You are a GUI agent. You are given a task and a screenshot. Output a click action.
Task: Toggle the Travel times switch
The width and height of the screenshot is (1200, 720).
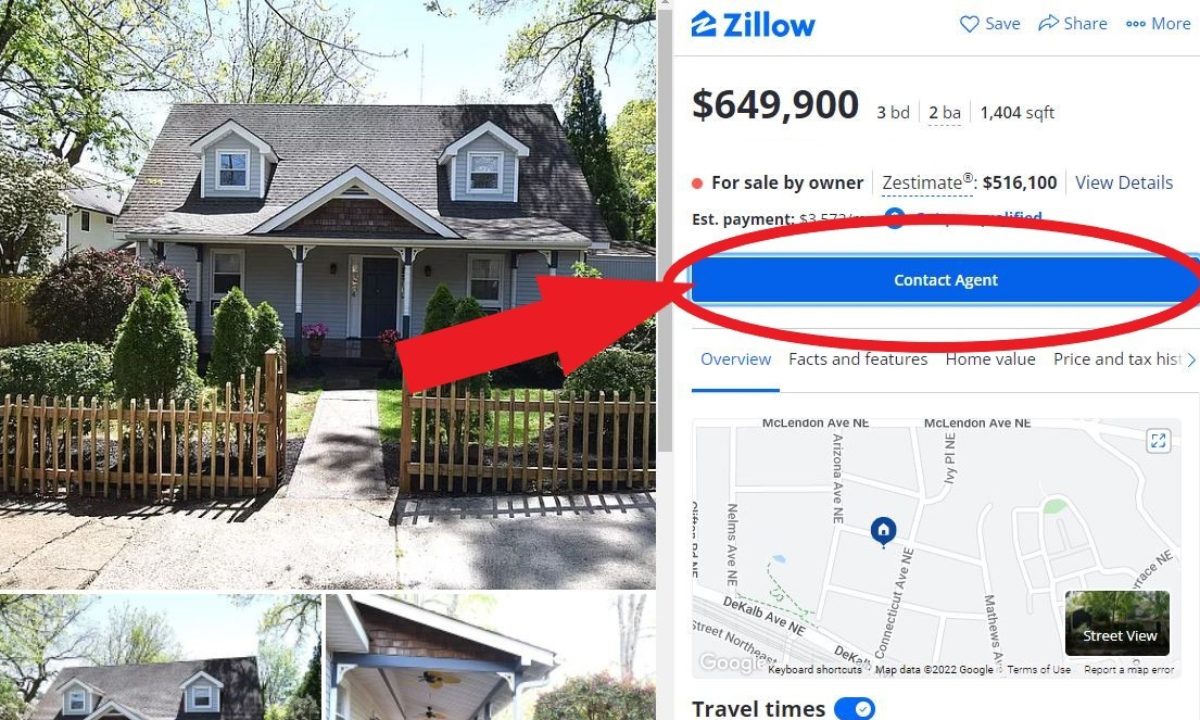(x=854, y=709)
